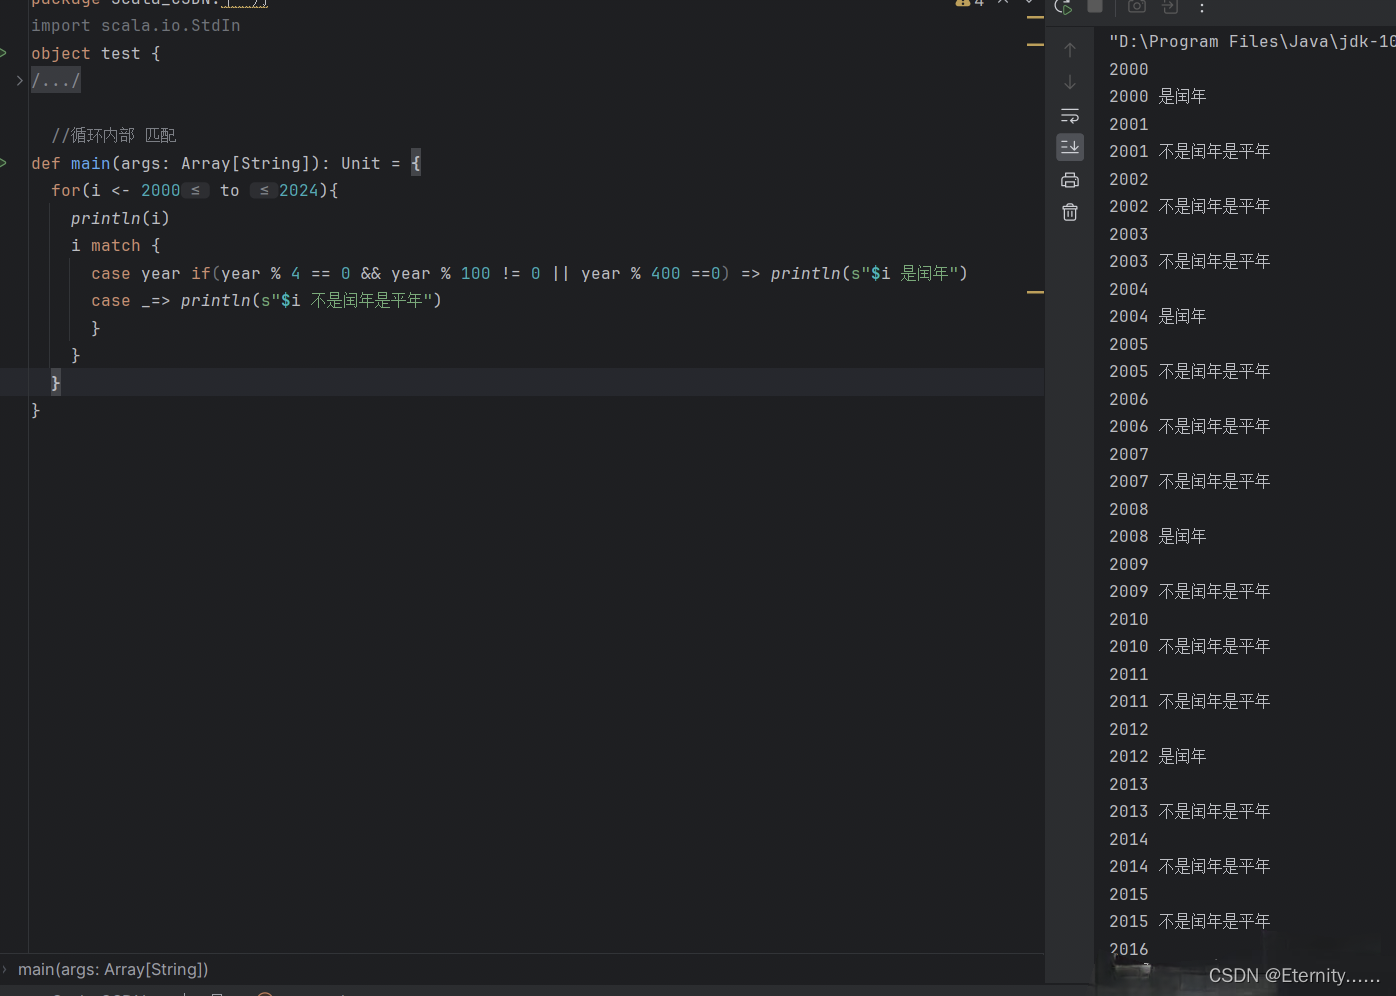Viewport: 1396px width, 996px height.
Task: Click the yellow warning stripe near the case line
Action: click(x=1035, y=292)
